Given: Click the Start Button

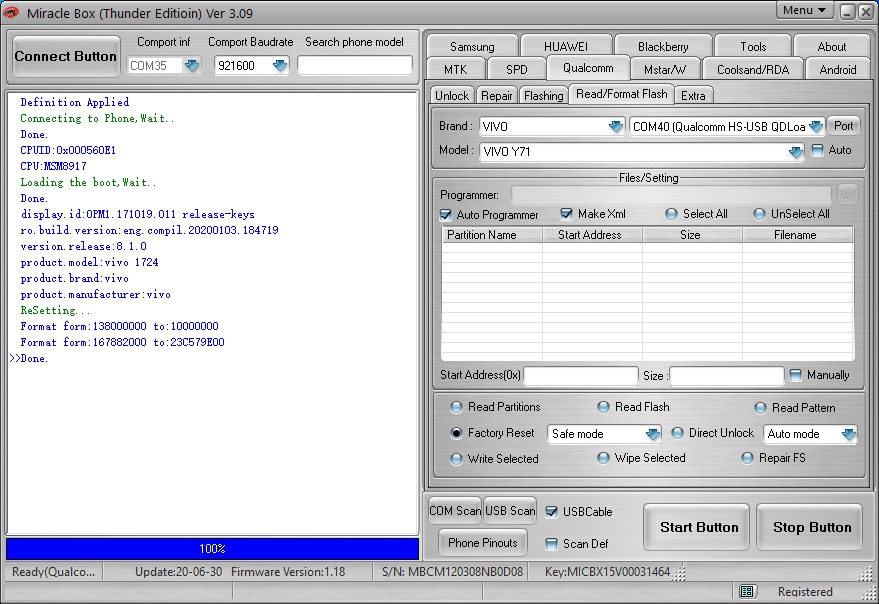Looking at the screenshot, I should click(x=698, y=527).
